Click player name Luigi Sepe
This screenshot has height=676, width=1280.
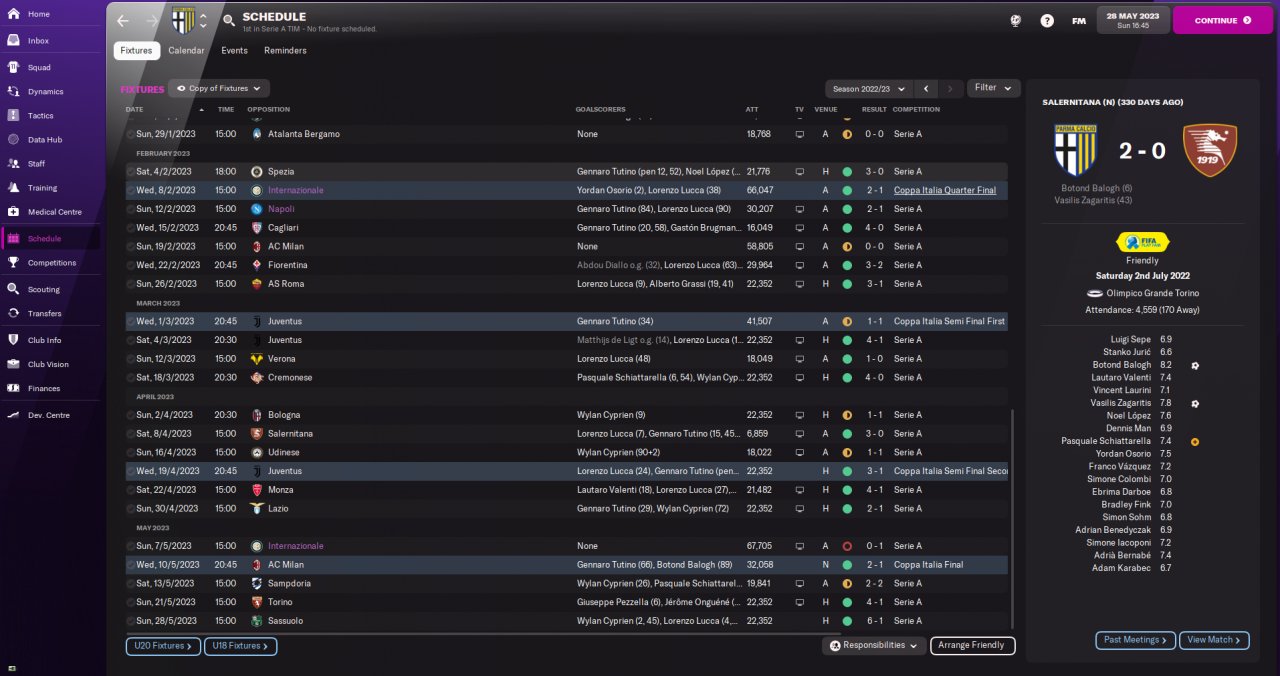click(1130, 340)
